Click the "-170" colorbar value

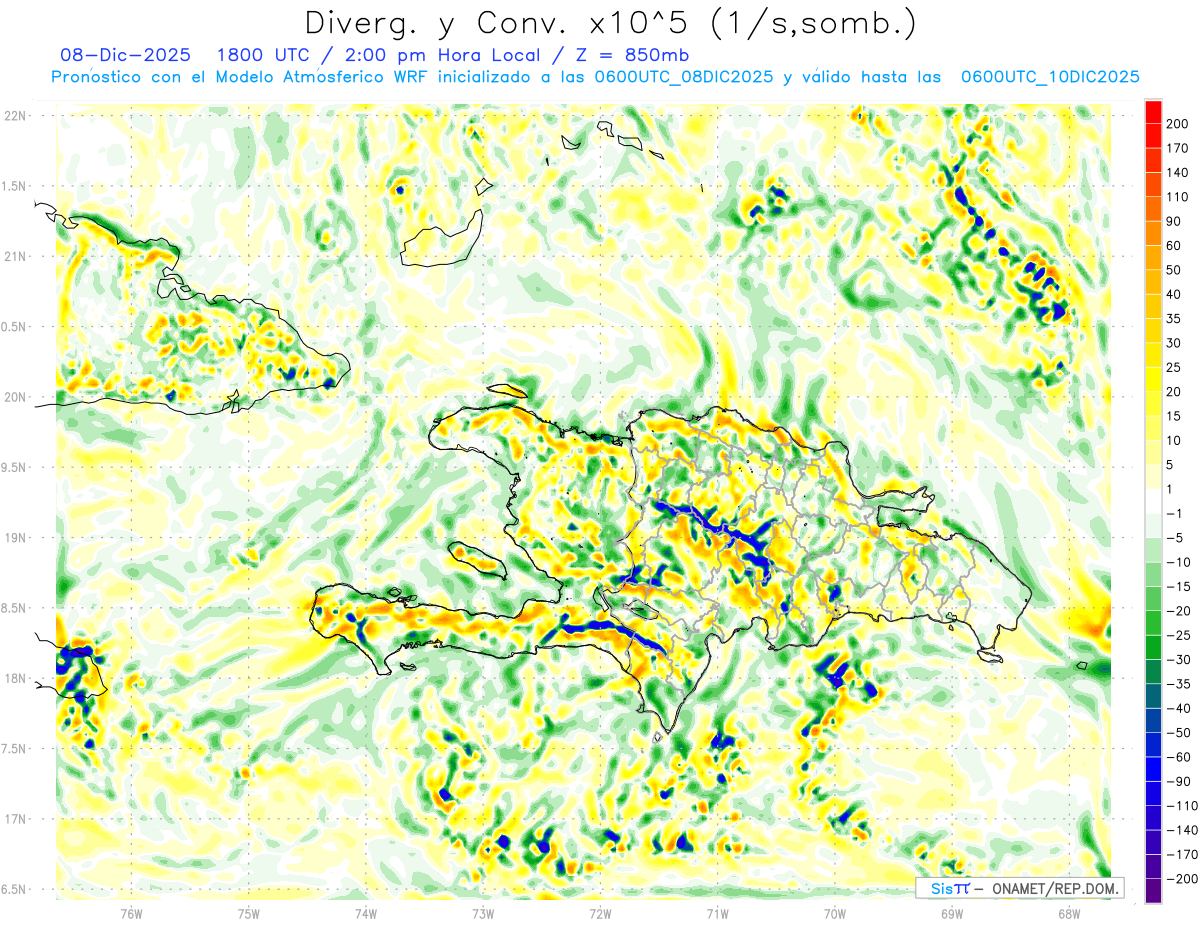coord(1183,855)
